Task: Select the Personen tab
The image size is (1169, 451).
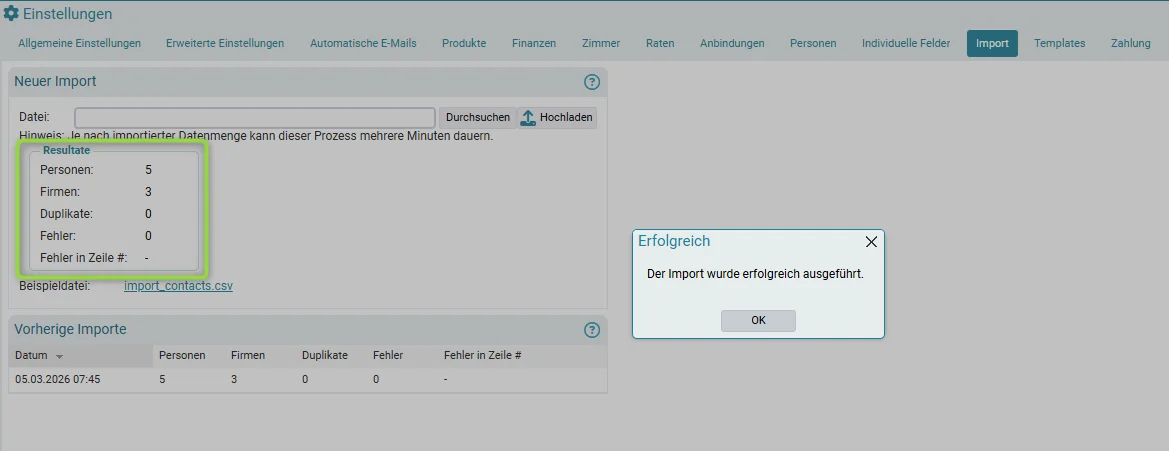Action: [x=813, y=43]
